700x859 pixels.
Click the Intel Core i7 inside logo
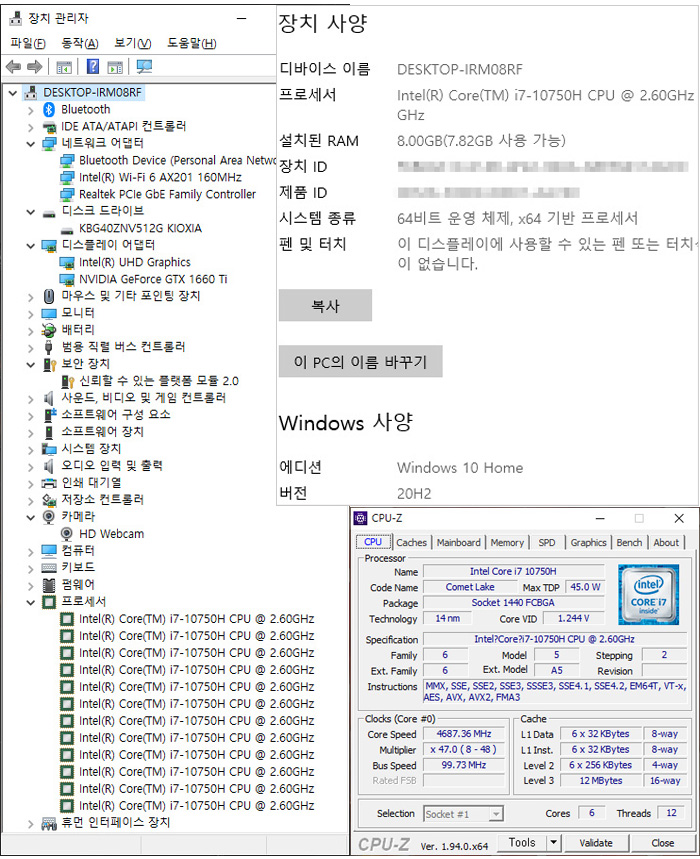[649, 594]
